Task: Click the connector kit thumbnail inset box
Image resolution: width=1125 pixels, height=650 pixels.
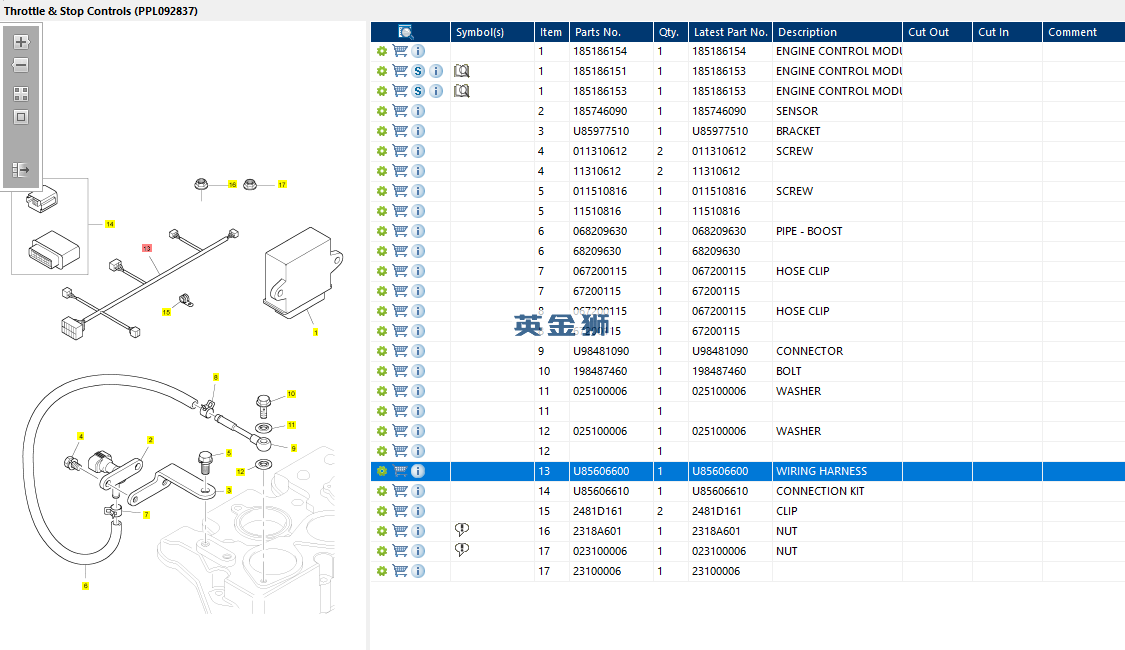Action: pyautogui.click(x=50, y=227)
